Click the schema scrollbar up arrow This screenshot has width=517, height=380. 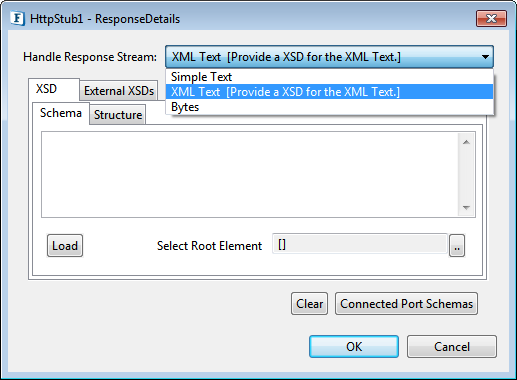[x=466, y=142]
